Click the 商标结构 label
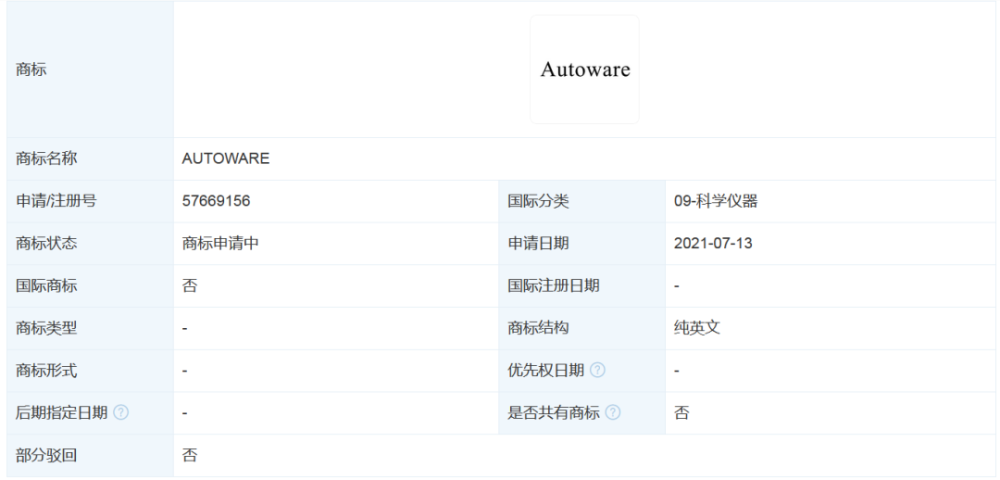The height and width of the screenshot is (480, 1000). (x=538, y=328)
